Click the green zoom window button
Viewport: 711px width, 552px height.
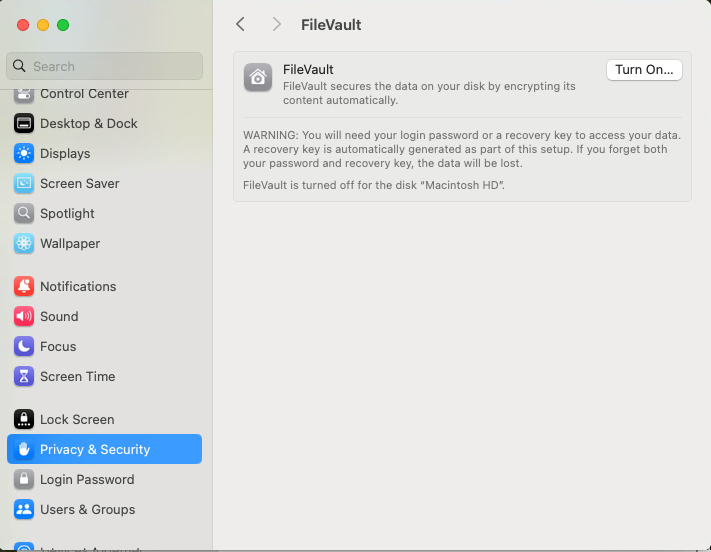[x=63, y=25]
